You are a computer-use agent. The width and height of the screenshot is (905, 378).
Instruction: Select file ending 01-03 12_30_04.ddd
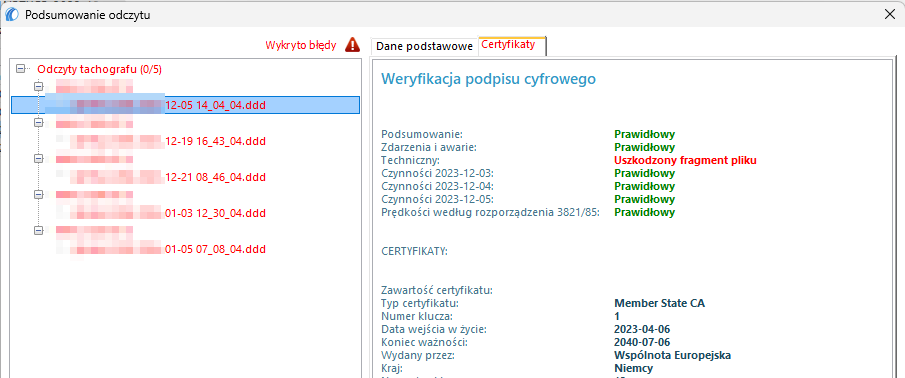[x=162, y=214]
